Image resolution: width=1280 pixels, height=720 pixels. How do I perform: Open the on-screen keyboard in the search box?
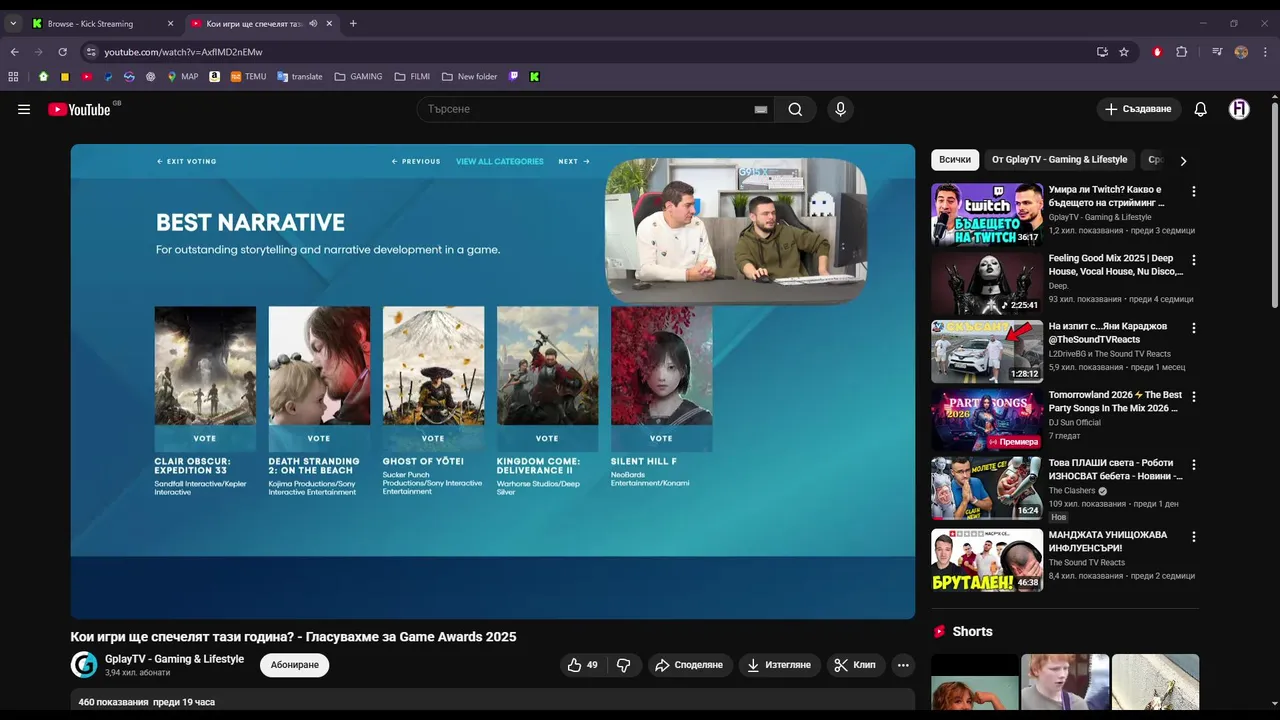pos(761,109)
